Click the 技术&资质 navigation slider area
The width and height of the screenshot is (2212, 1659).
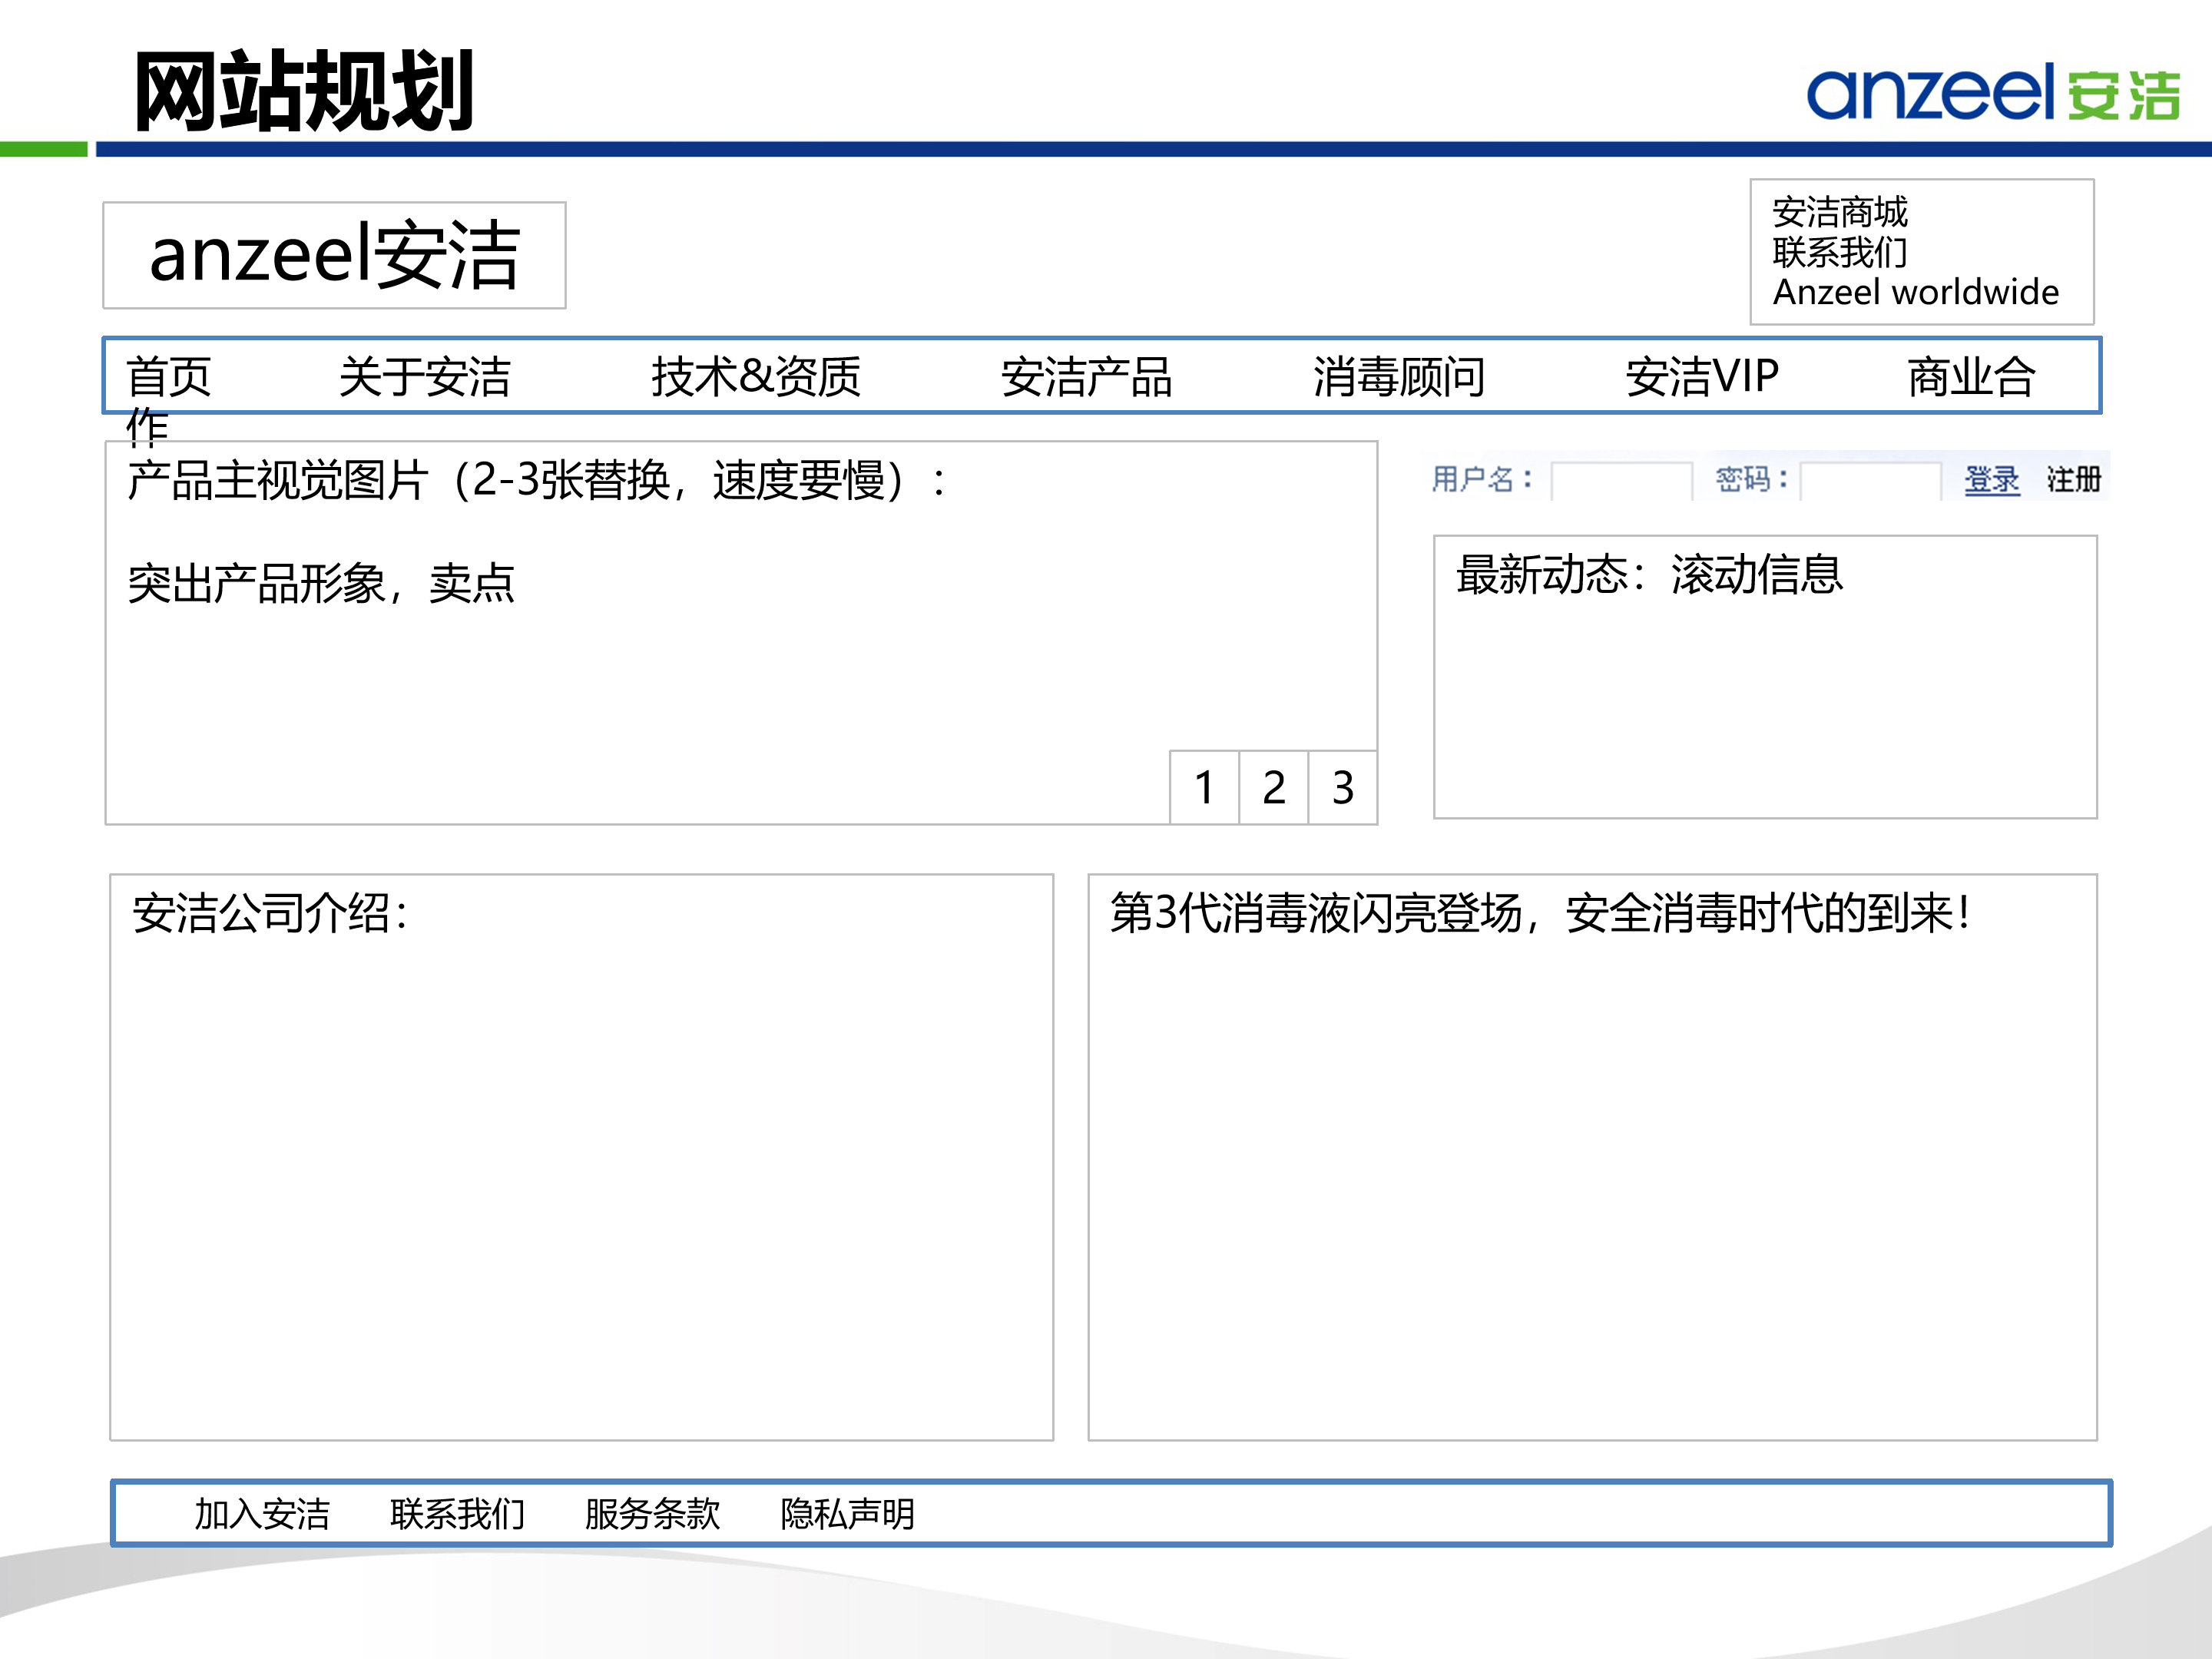pyautogui.click(x=757, y=377)
